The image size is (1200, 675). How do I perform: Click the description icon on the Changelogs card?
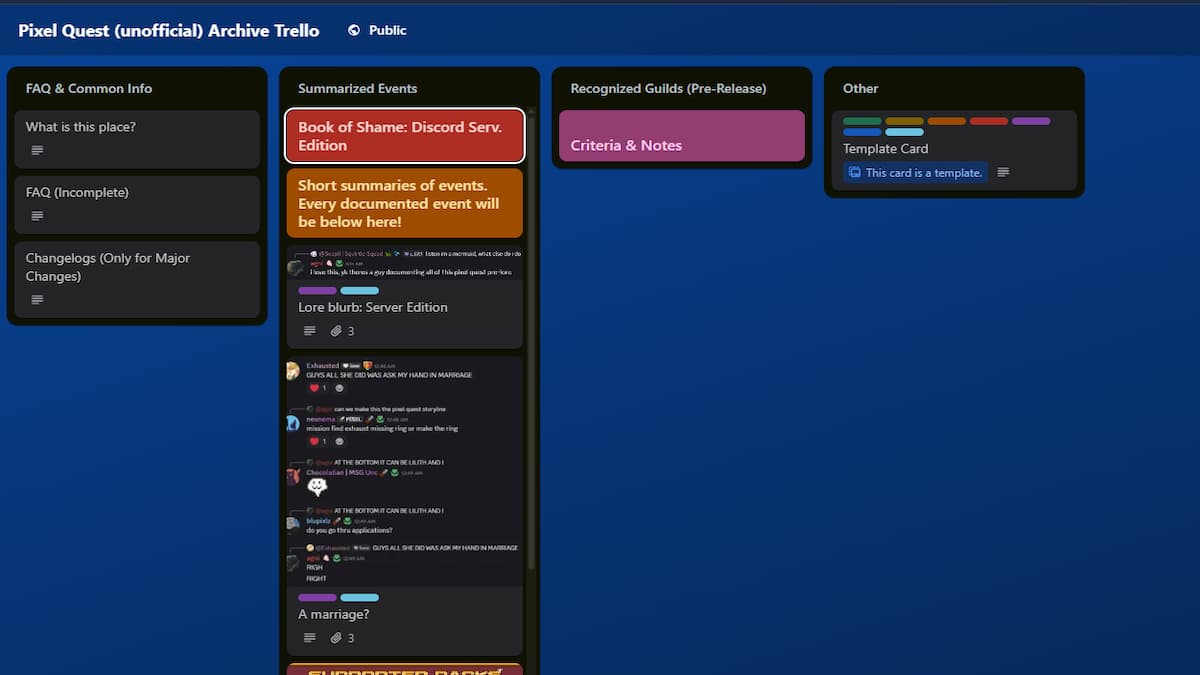36,298
